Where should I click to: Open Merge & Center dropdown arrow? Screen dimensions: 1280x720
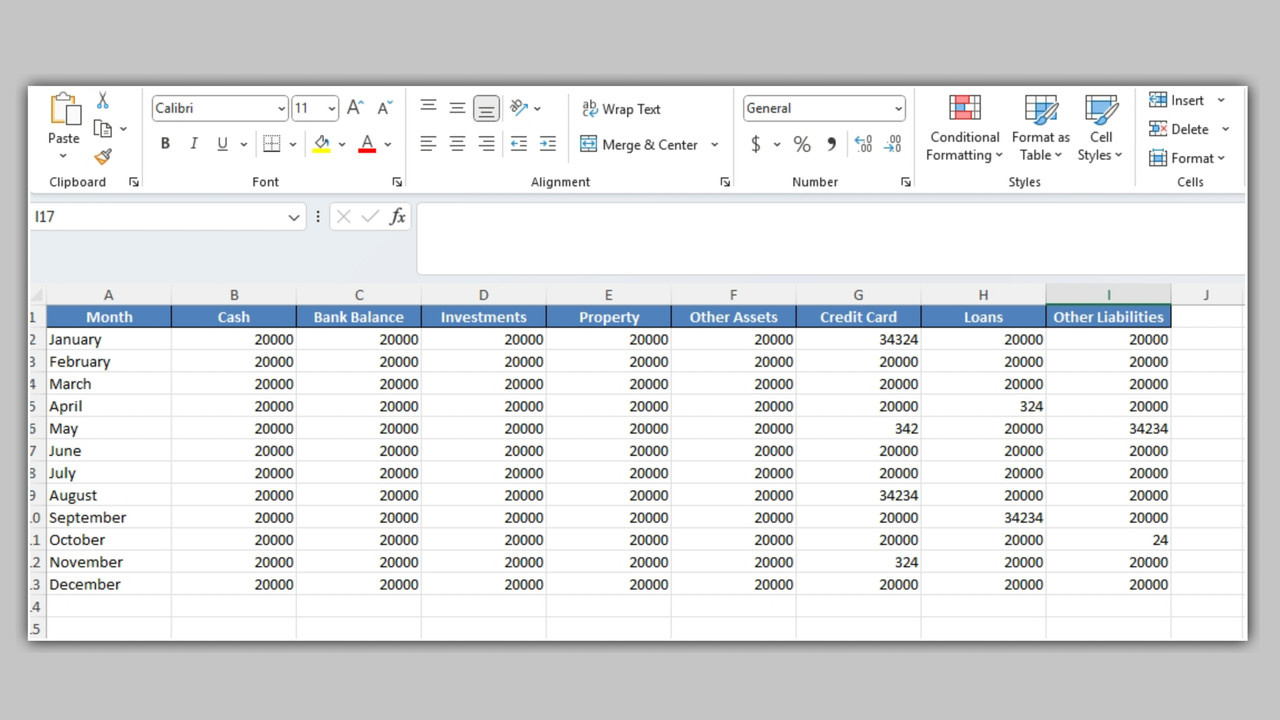click(x=714, y=145)
